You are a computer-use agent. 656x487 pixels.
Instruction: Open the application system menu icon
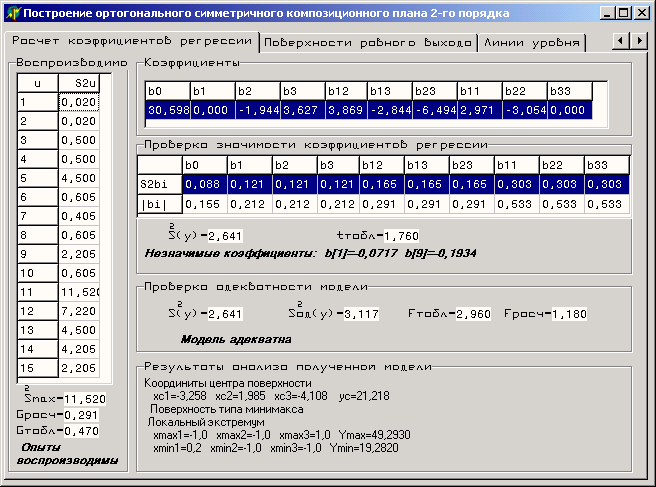click(x=13, y=13)
